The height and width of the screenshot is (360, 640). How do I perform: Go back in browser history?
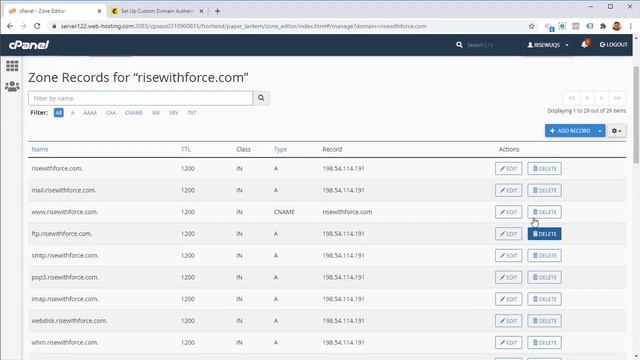[10, 26]
